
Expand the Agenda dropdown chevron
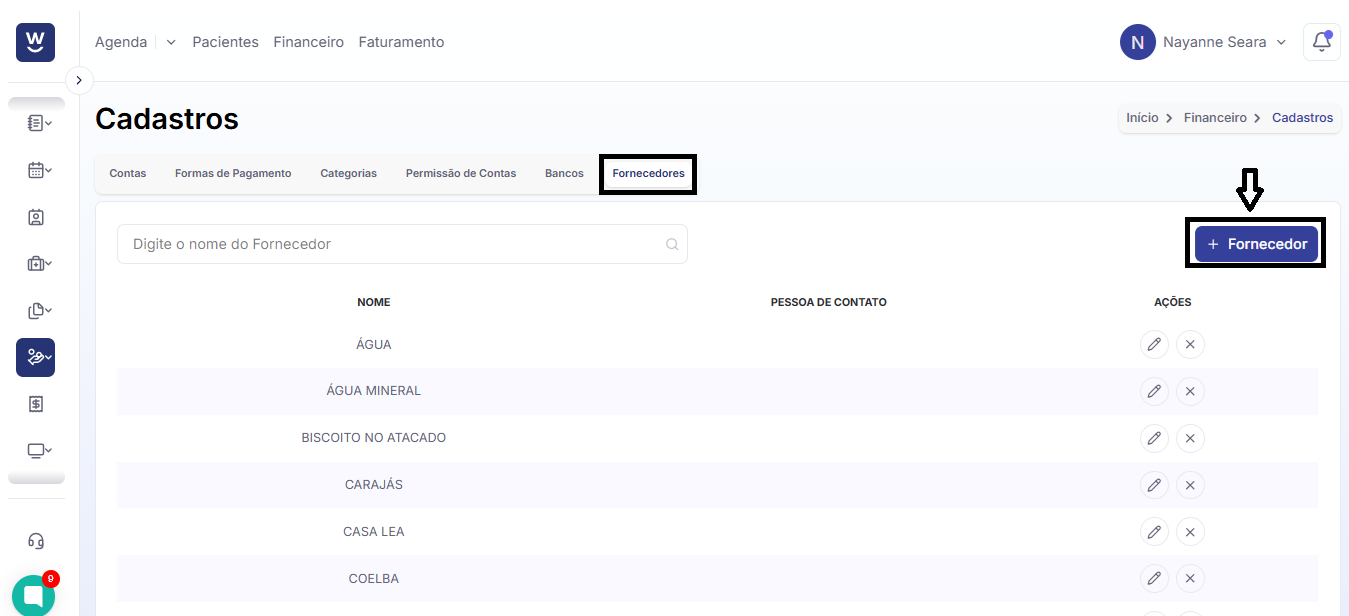171,42
